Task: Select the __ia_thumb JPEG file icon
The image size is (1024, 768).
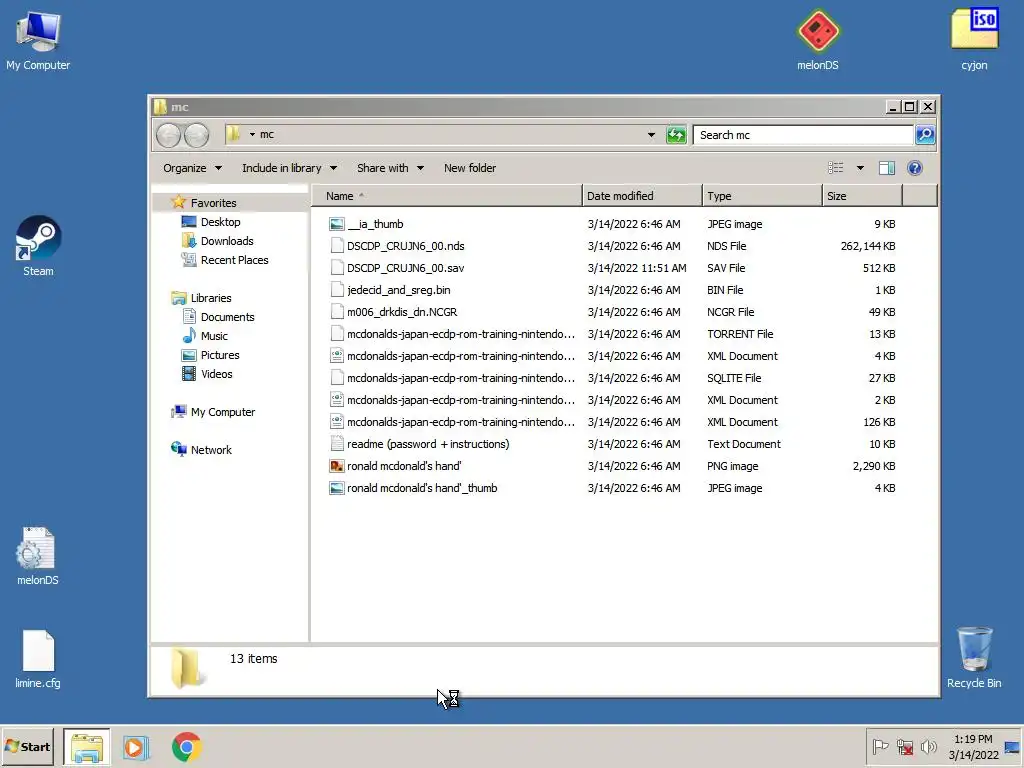Action: coord(336,224)
